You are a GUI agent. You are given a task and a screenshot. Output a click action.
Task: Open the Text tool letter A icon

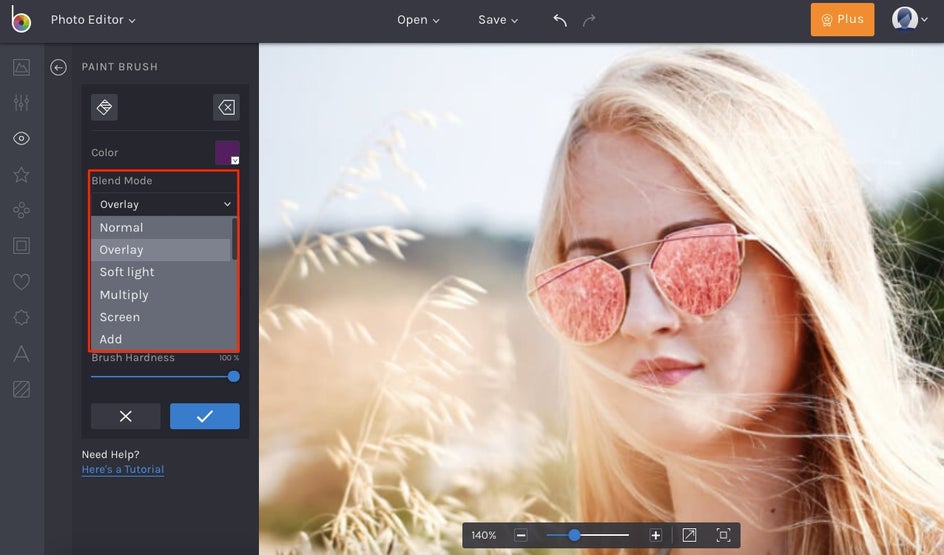21,353
